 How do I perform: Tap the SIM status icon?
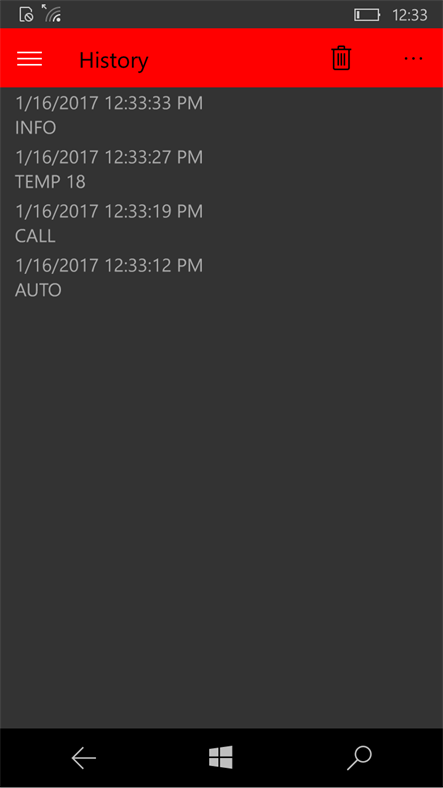click(x=26, y=15)
